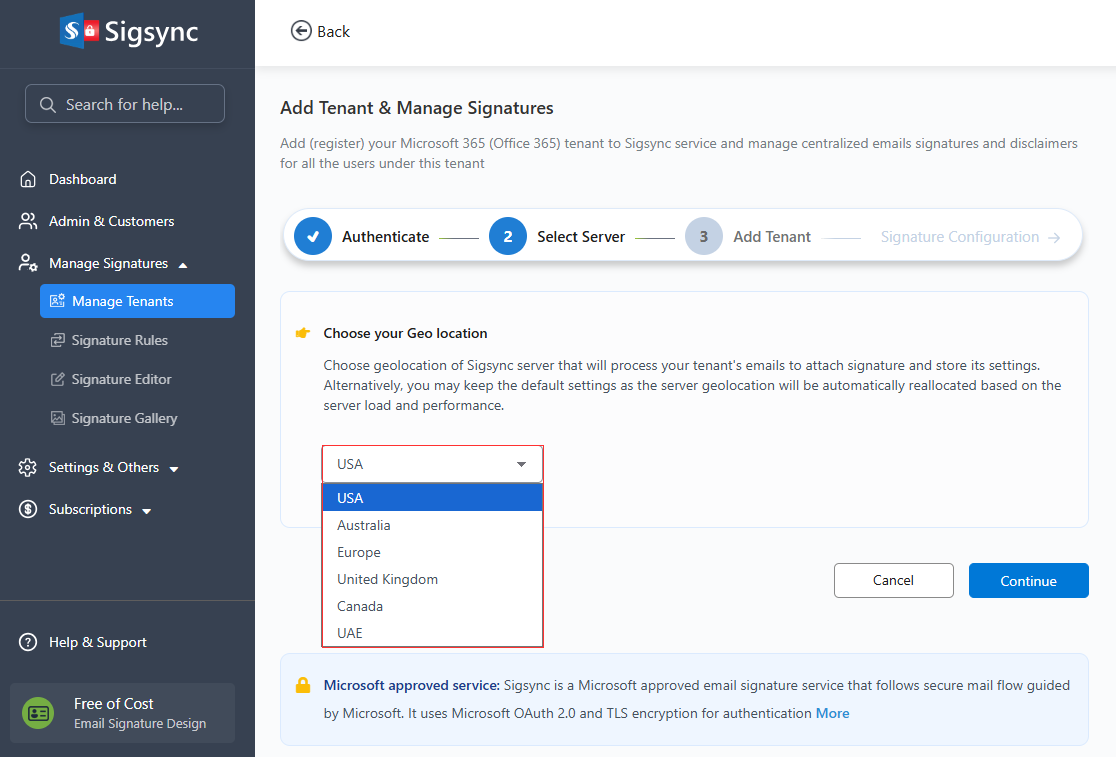Click the Sigsync logo
Image resolution: width=1116 pixels, height=757 pixels.
click(129, 31)
